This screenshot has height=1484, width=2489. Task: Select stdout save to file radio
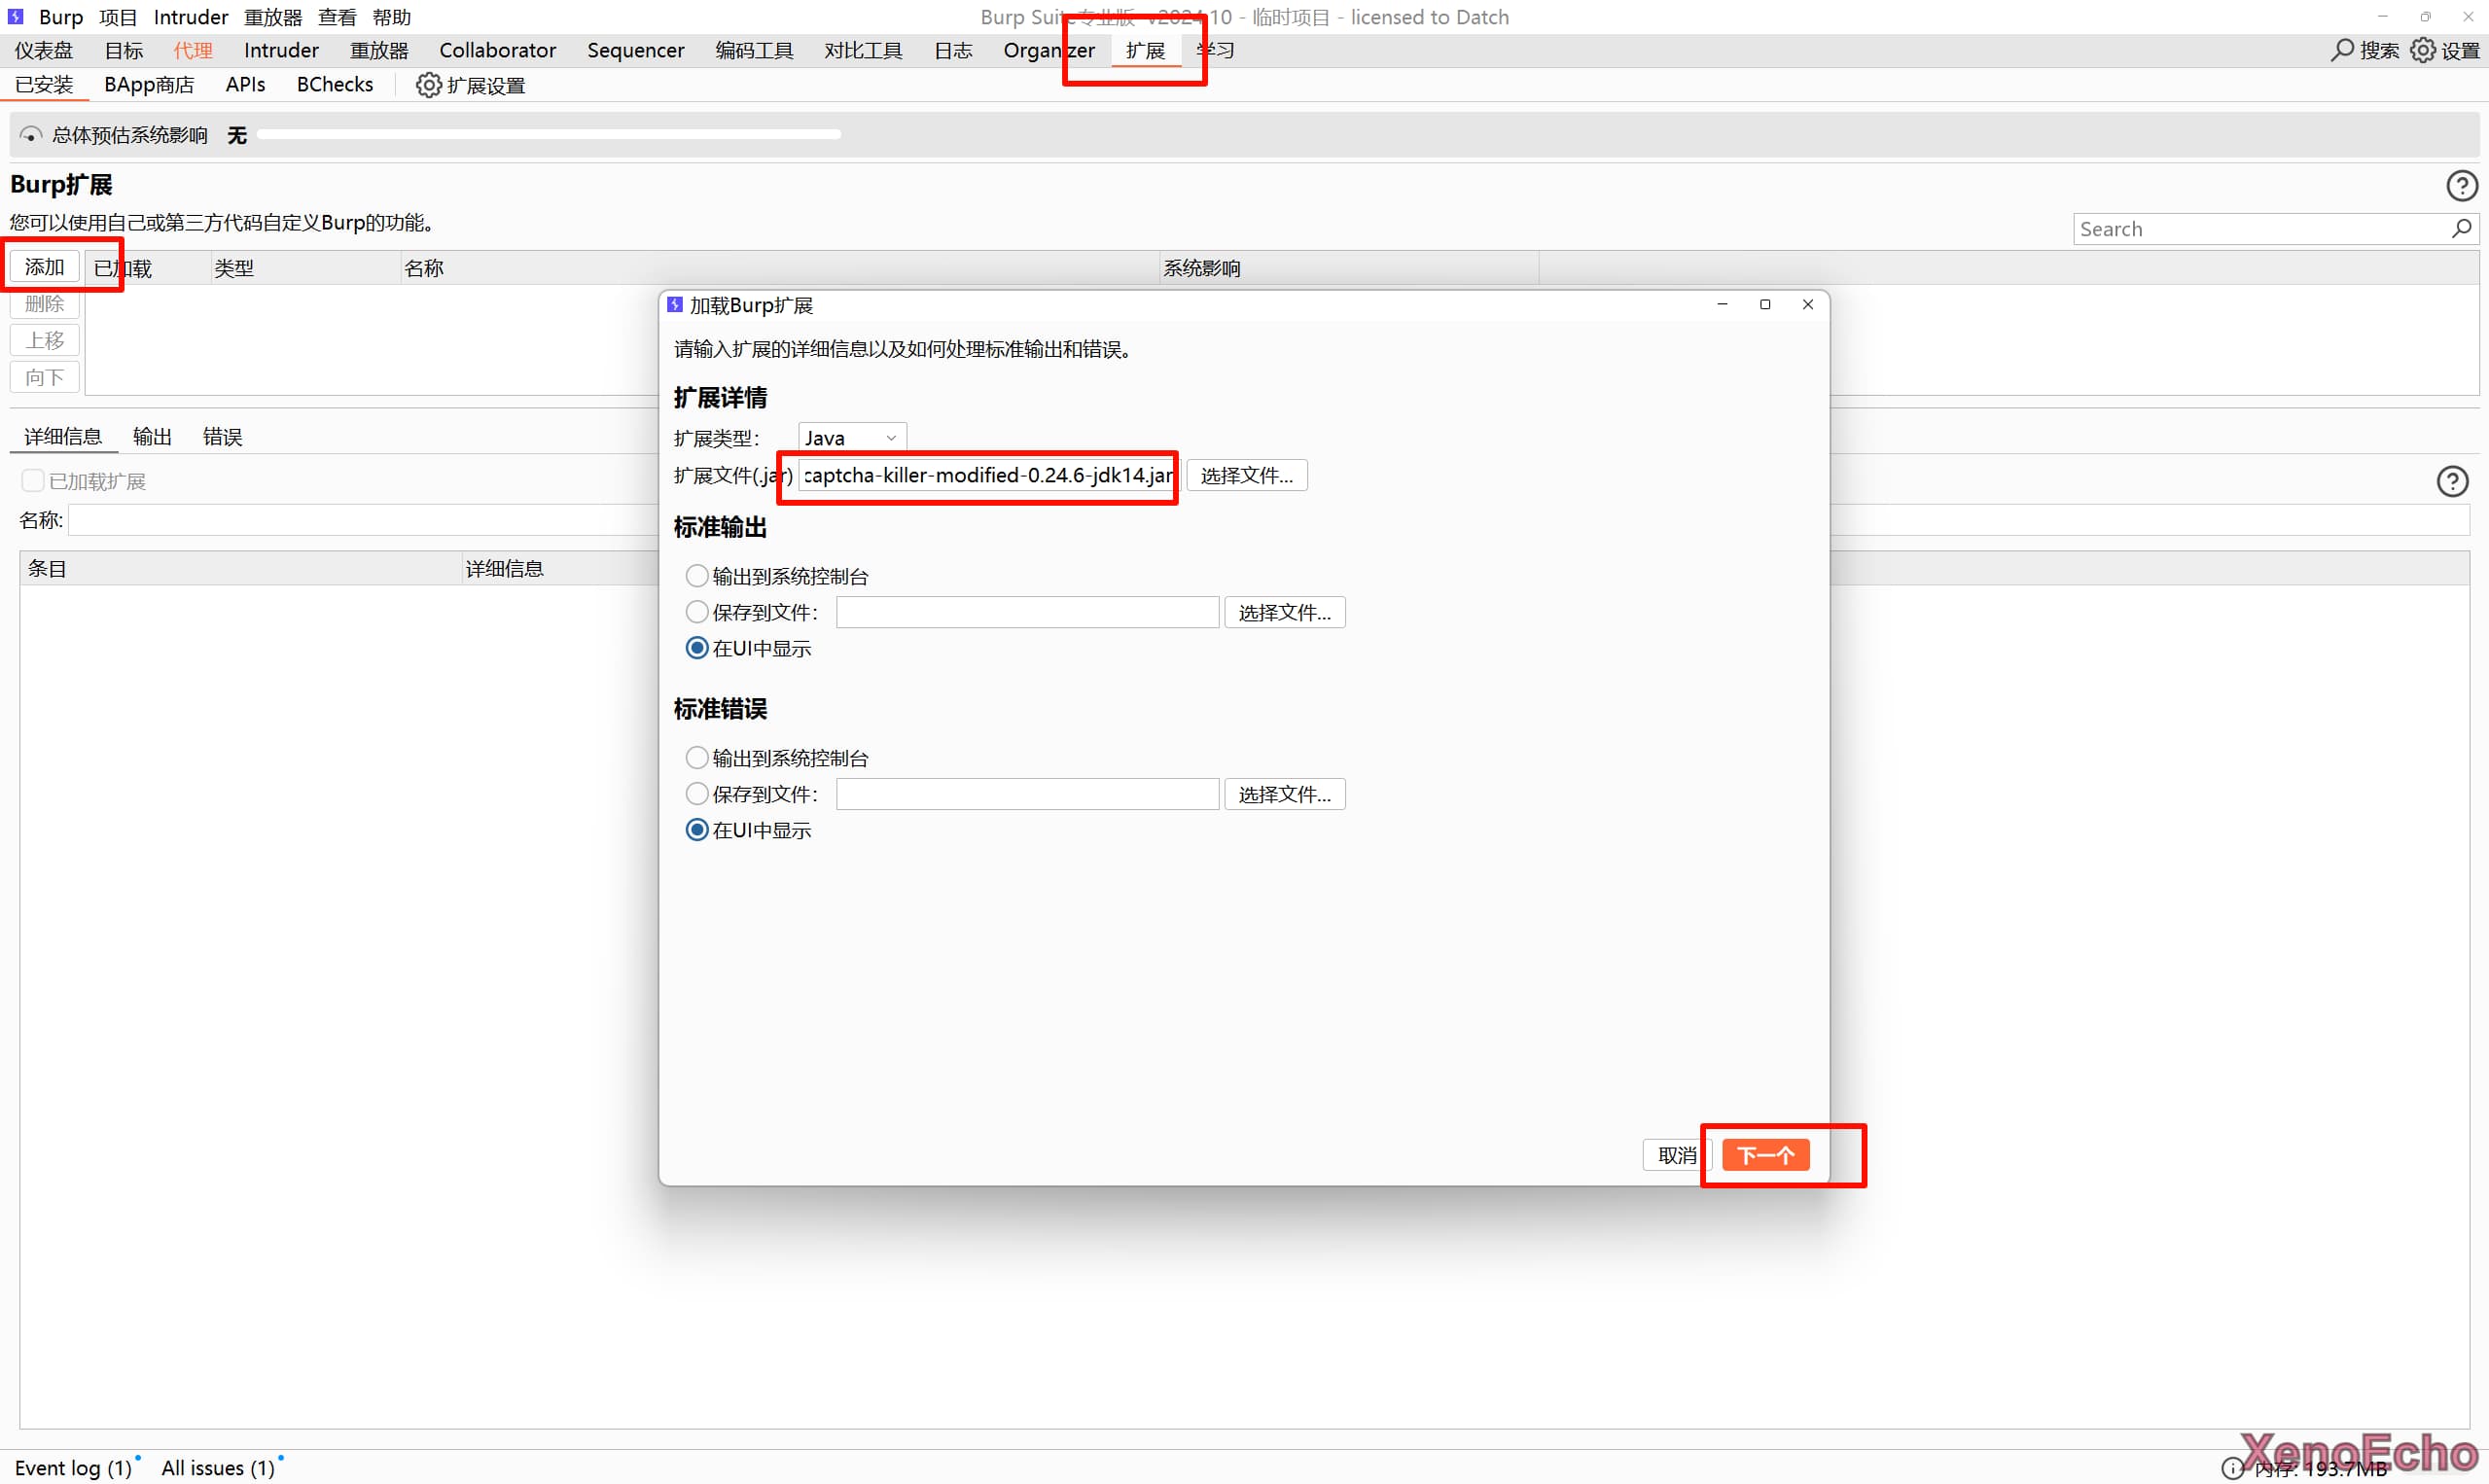point(697,612)
